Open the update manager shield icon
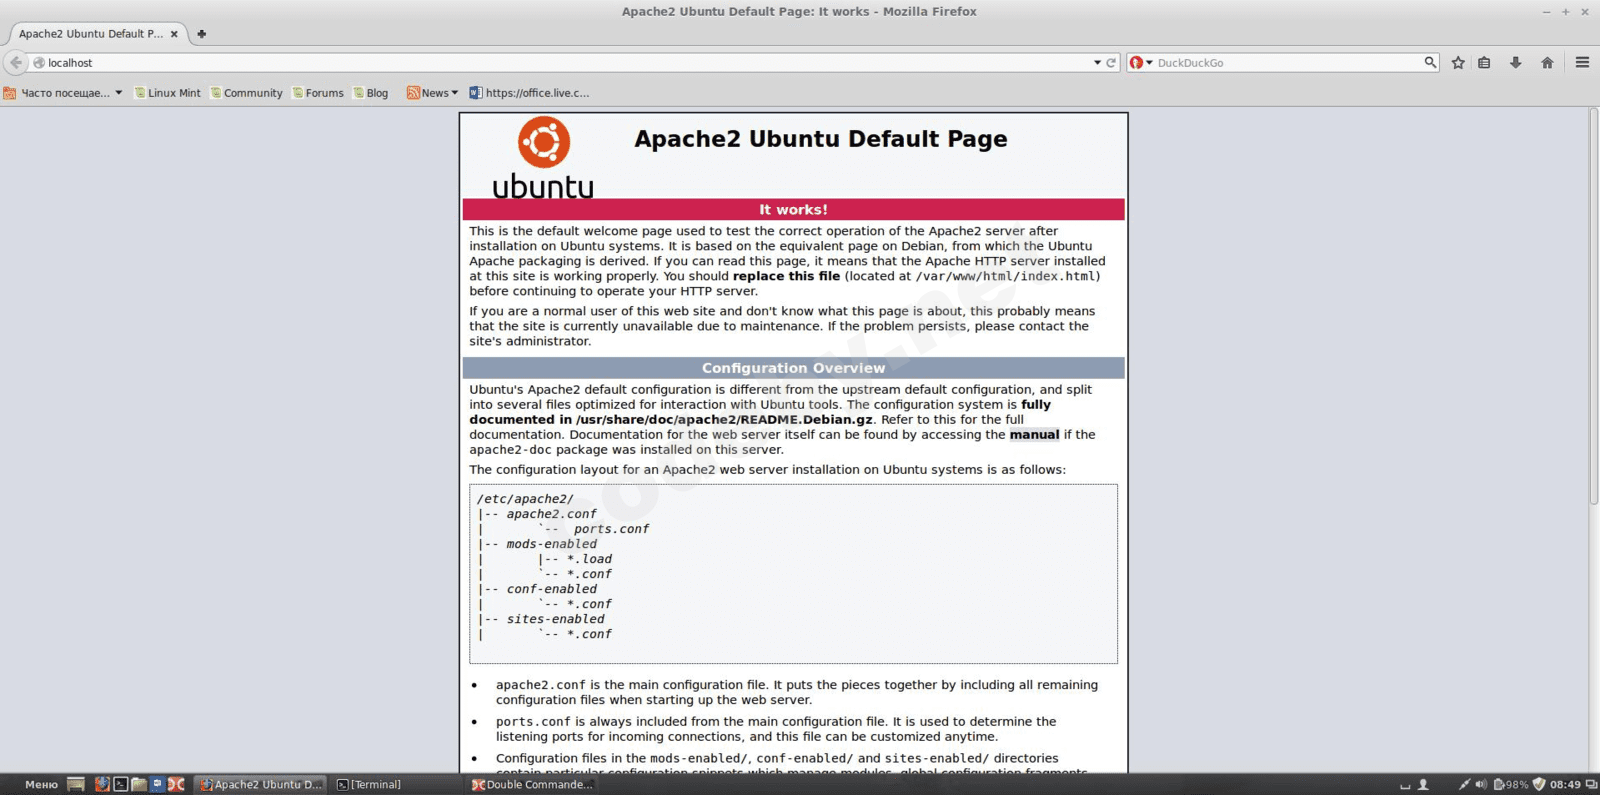1600x795 pixels. pos(1539,785)
